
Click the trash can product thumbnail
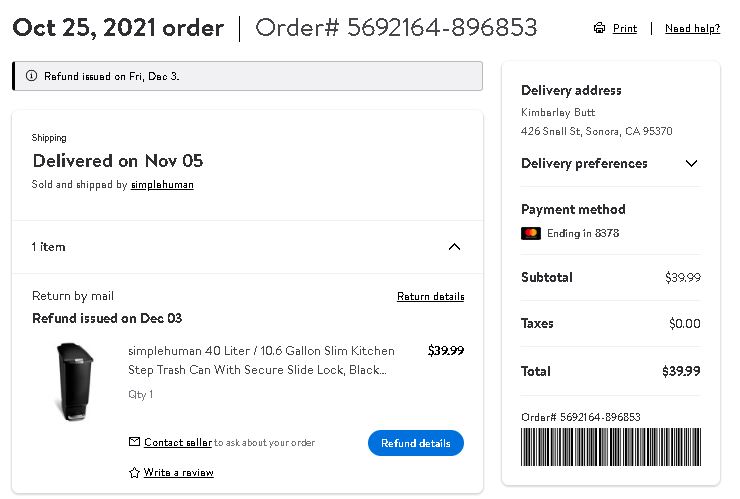(x=75, y=381)
